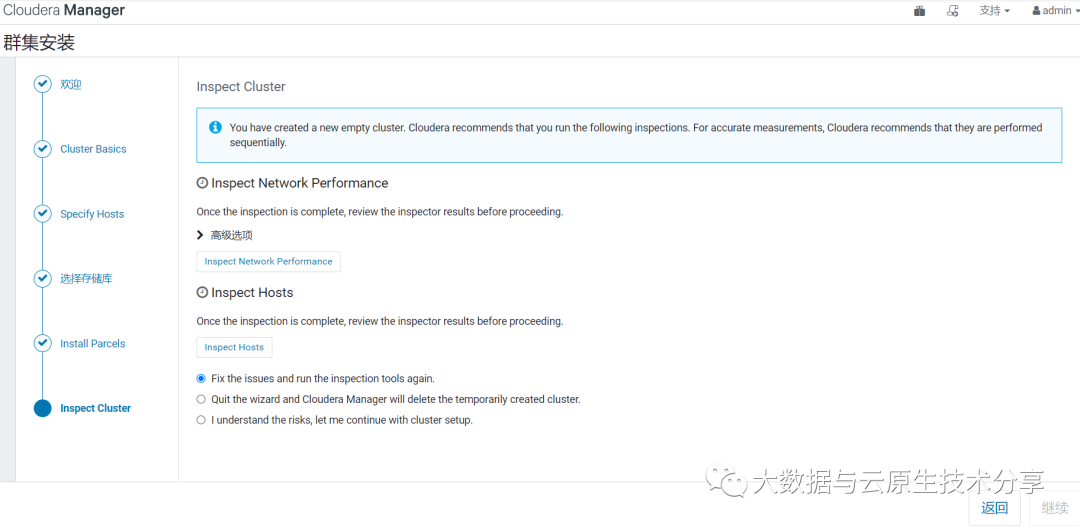Click the Inspect Cluster current step dot
Image resolution: width=1080 pixels, height=529 pixels.
42,408
